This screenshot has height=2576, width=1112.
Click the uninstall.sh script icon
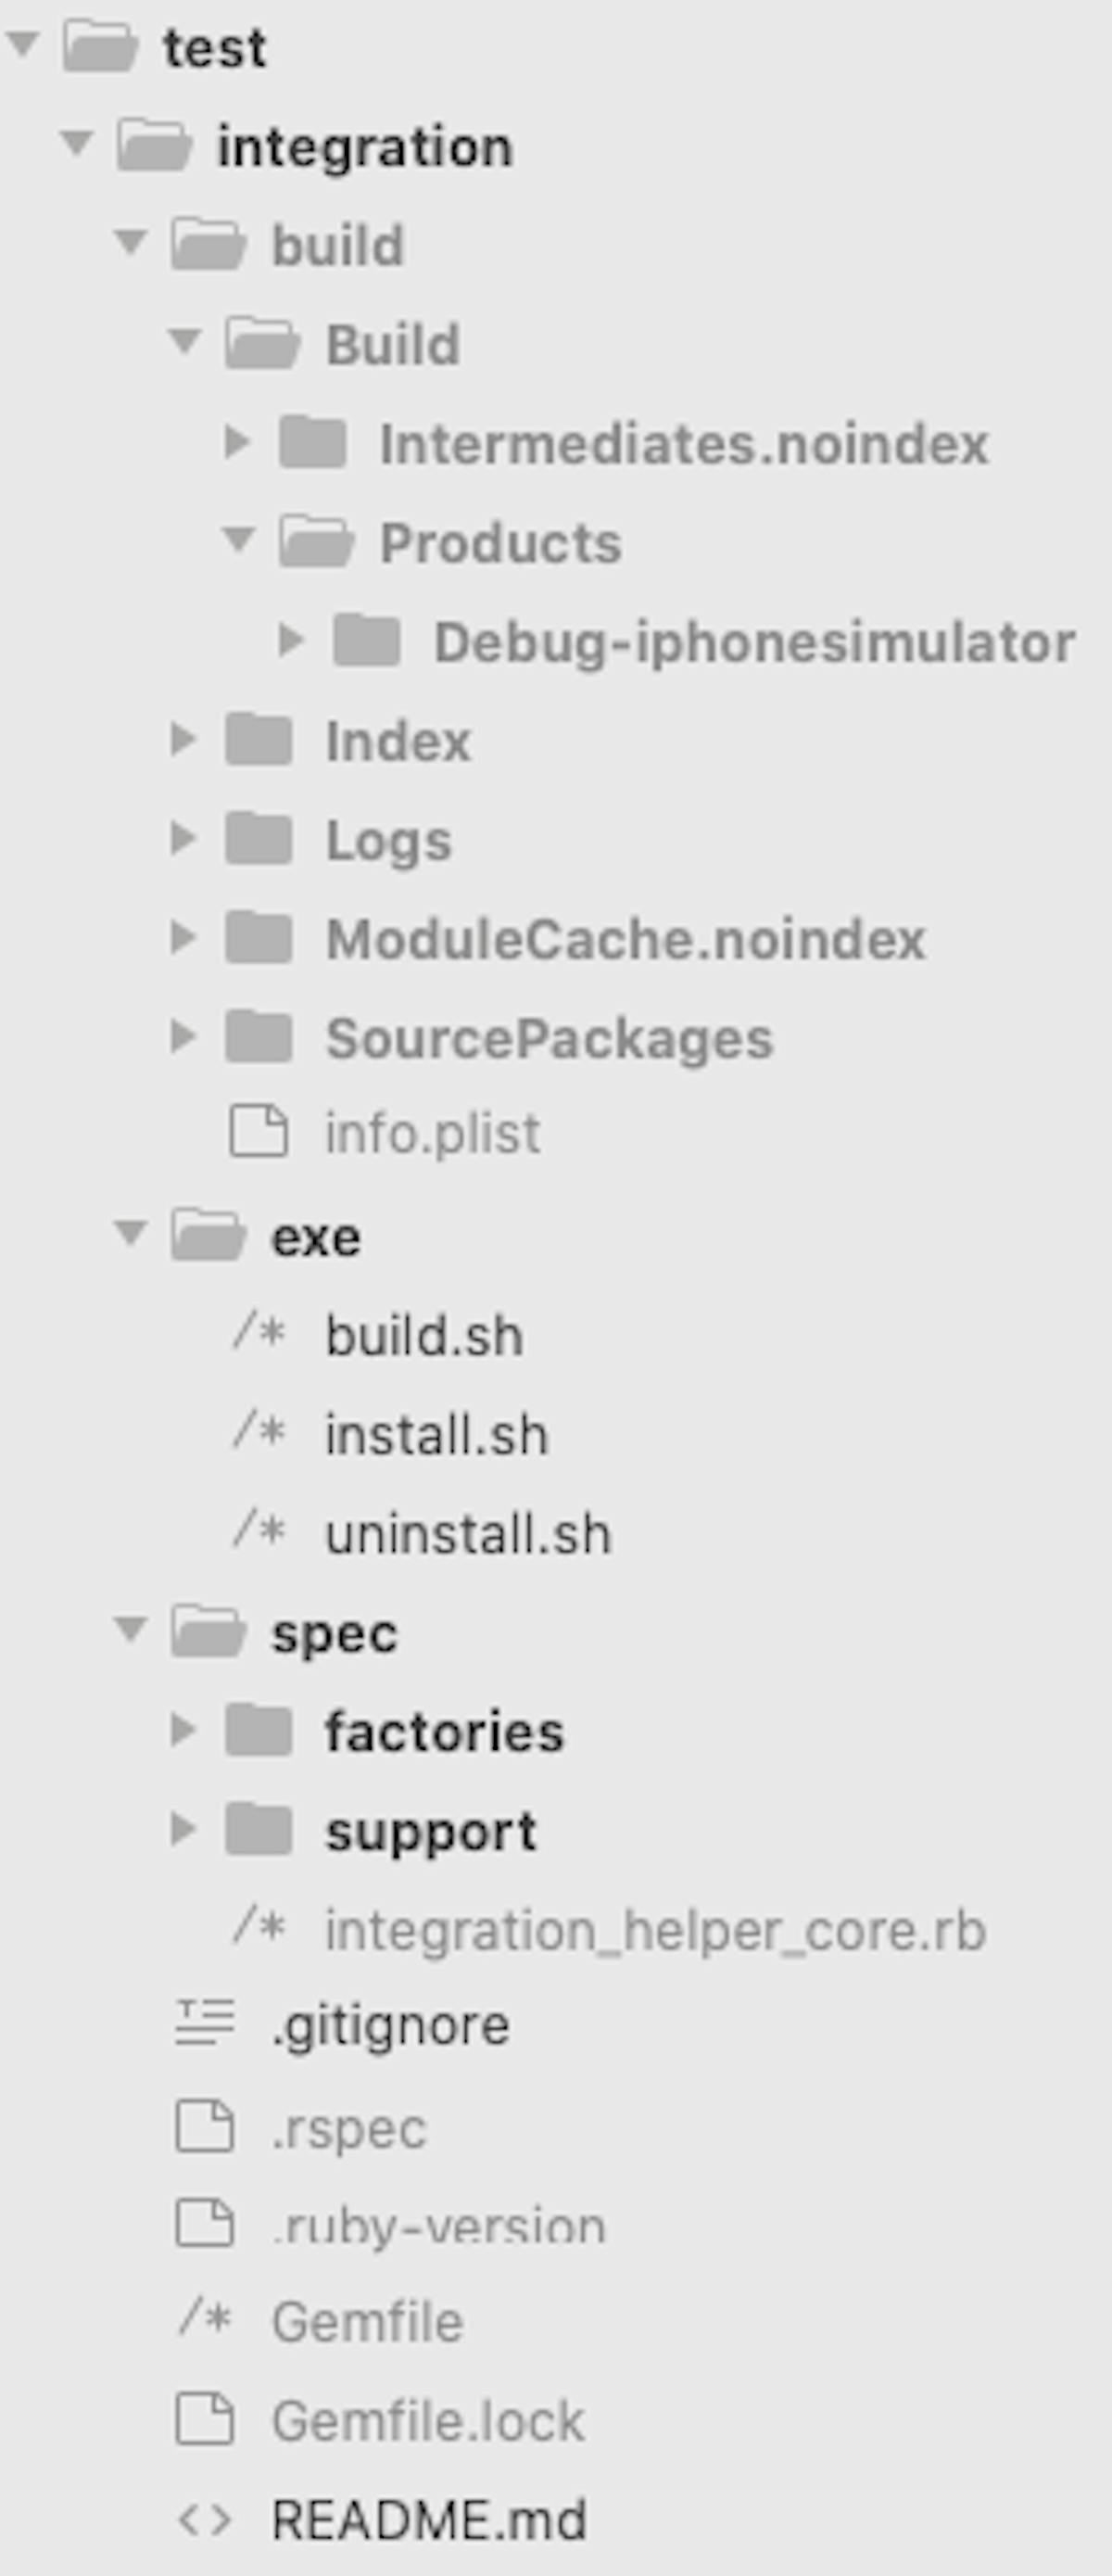[x=259, y=1530]
